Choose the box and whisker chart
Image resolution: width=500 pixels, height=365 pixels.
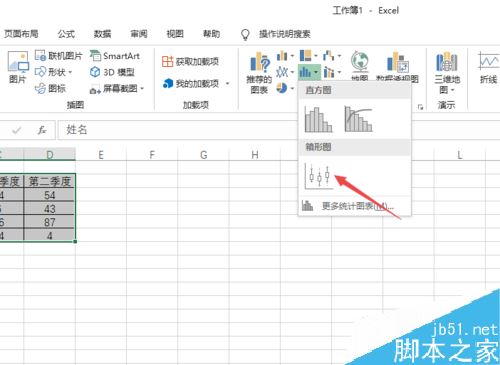pyautogui.click(x=318, y=176)
